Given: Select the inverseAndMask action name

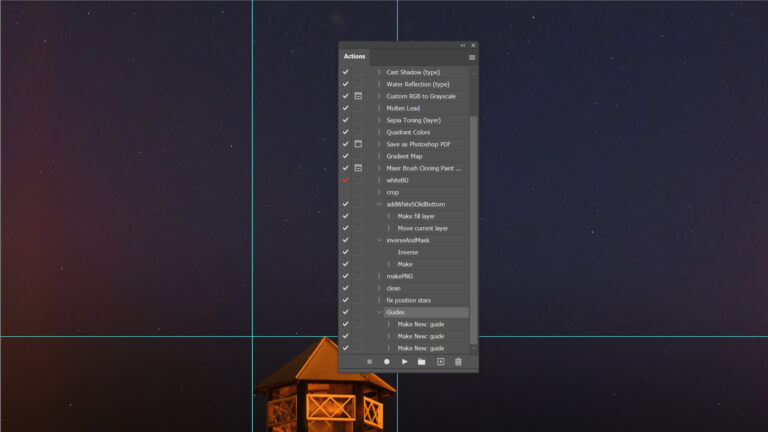Looking at the screenshot, I should pos(408,240).
